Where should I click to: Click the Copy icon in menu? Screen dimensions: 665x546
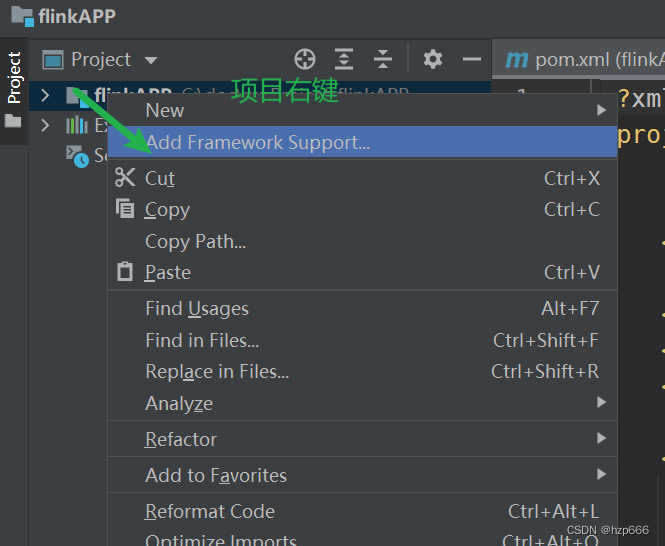tap(125, 209)
